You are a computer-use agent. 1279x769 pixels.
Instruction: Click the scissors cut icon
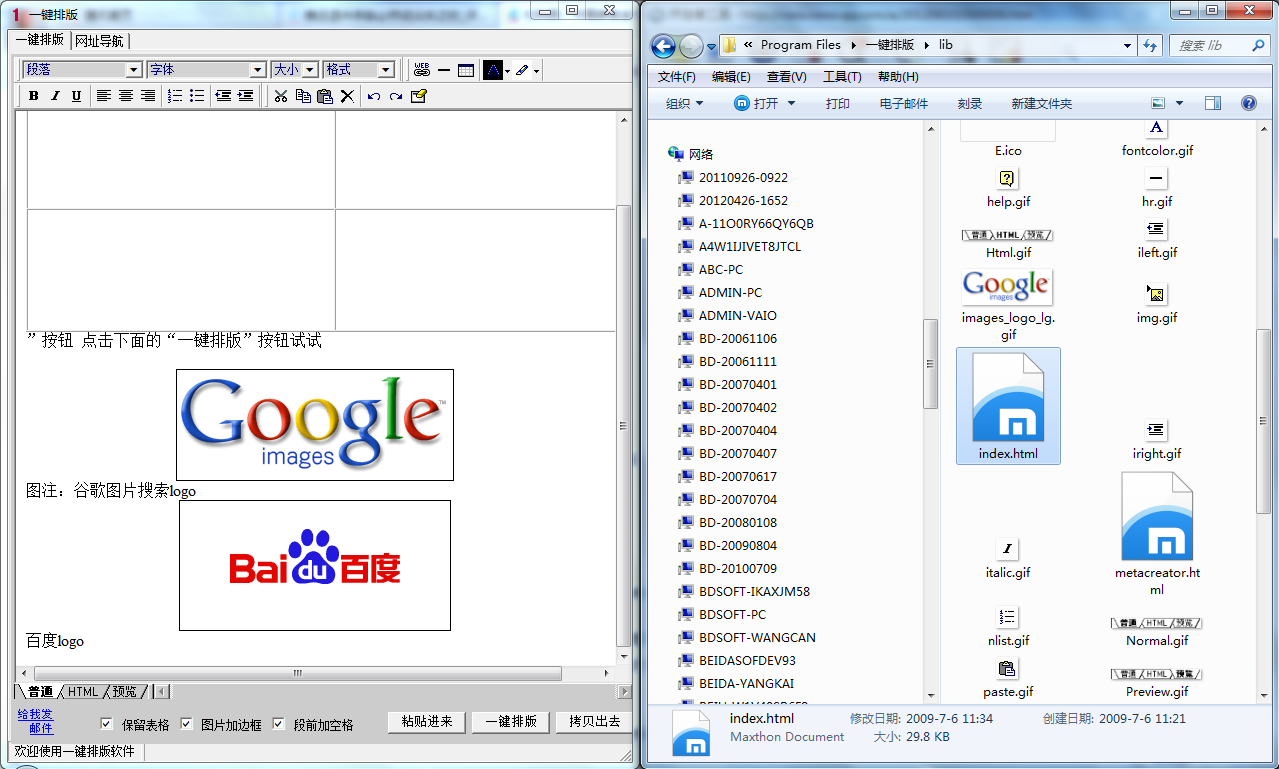click(x=281, y=96)
